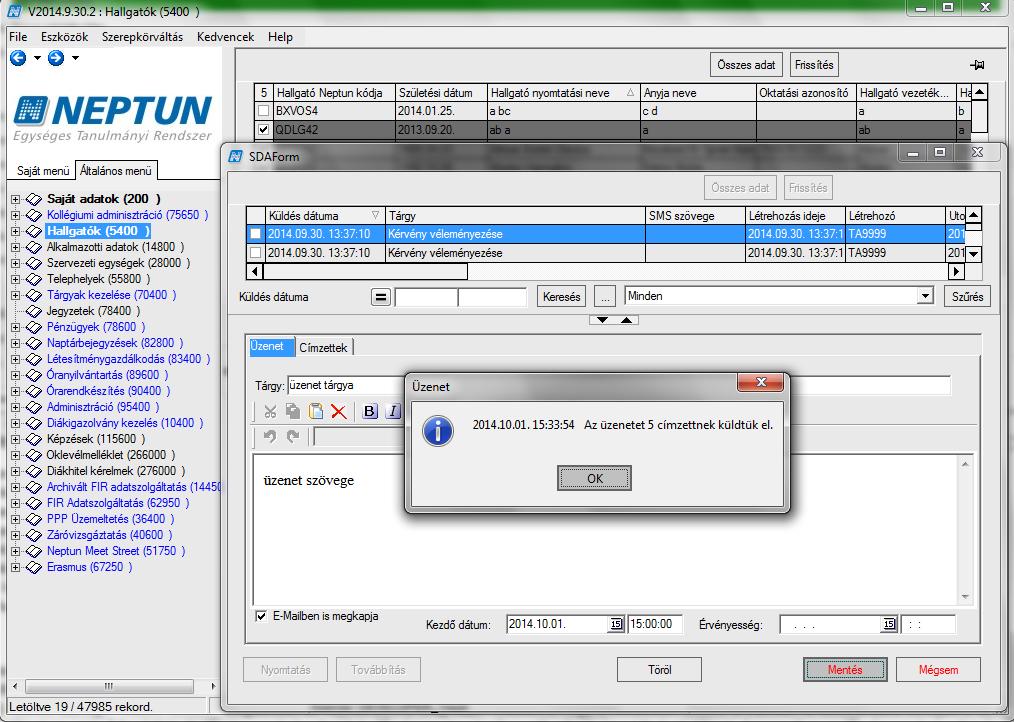Click the Kezdő dátum time field
1014x722 pixels.
click(x=655, y=624)
